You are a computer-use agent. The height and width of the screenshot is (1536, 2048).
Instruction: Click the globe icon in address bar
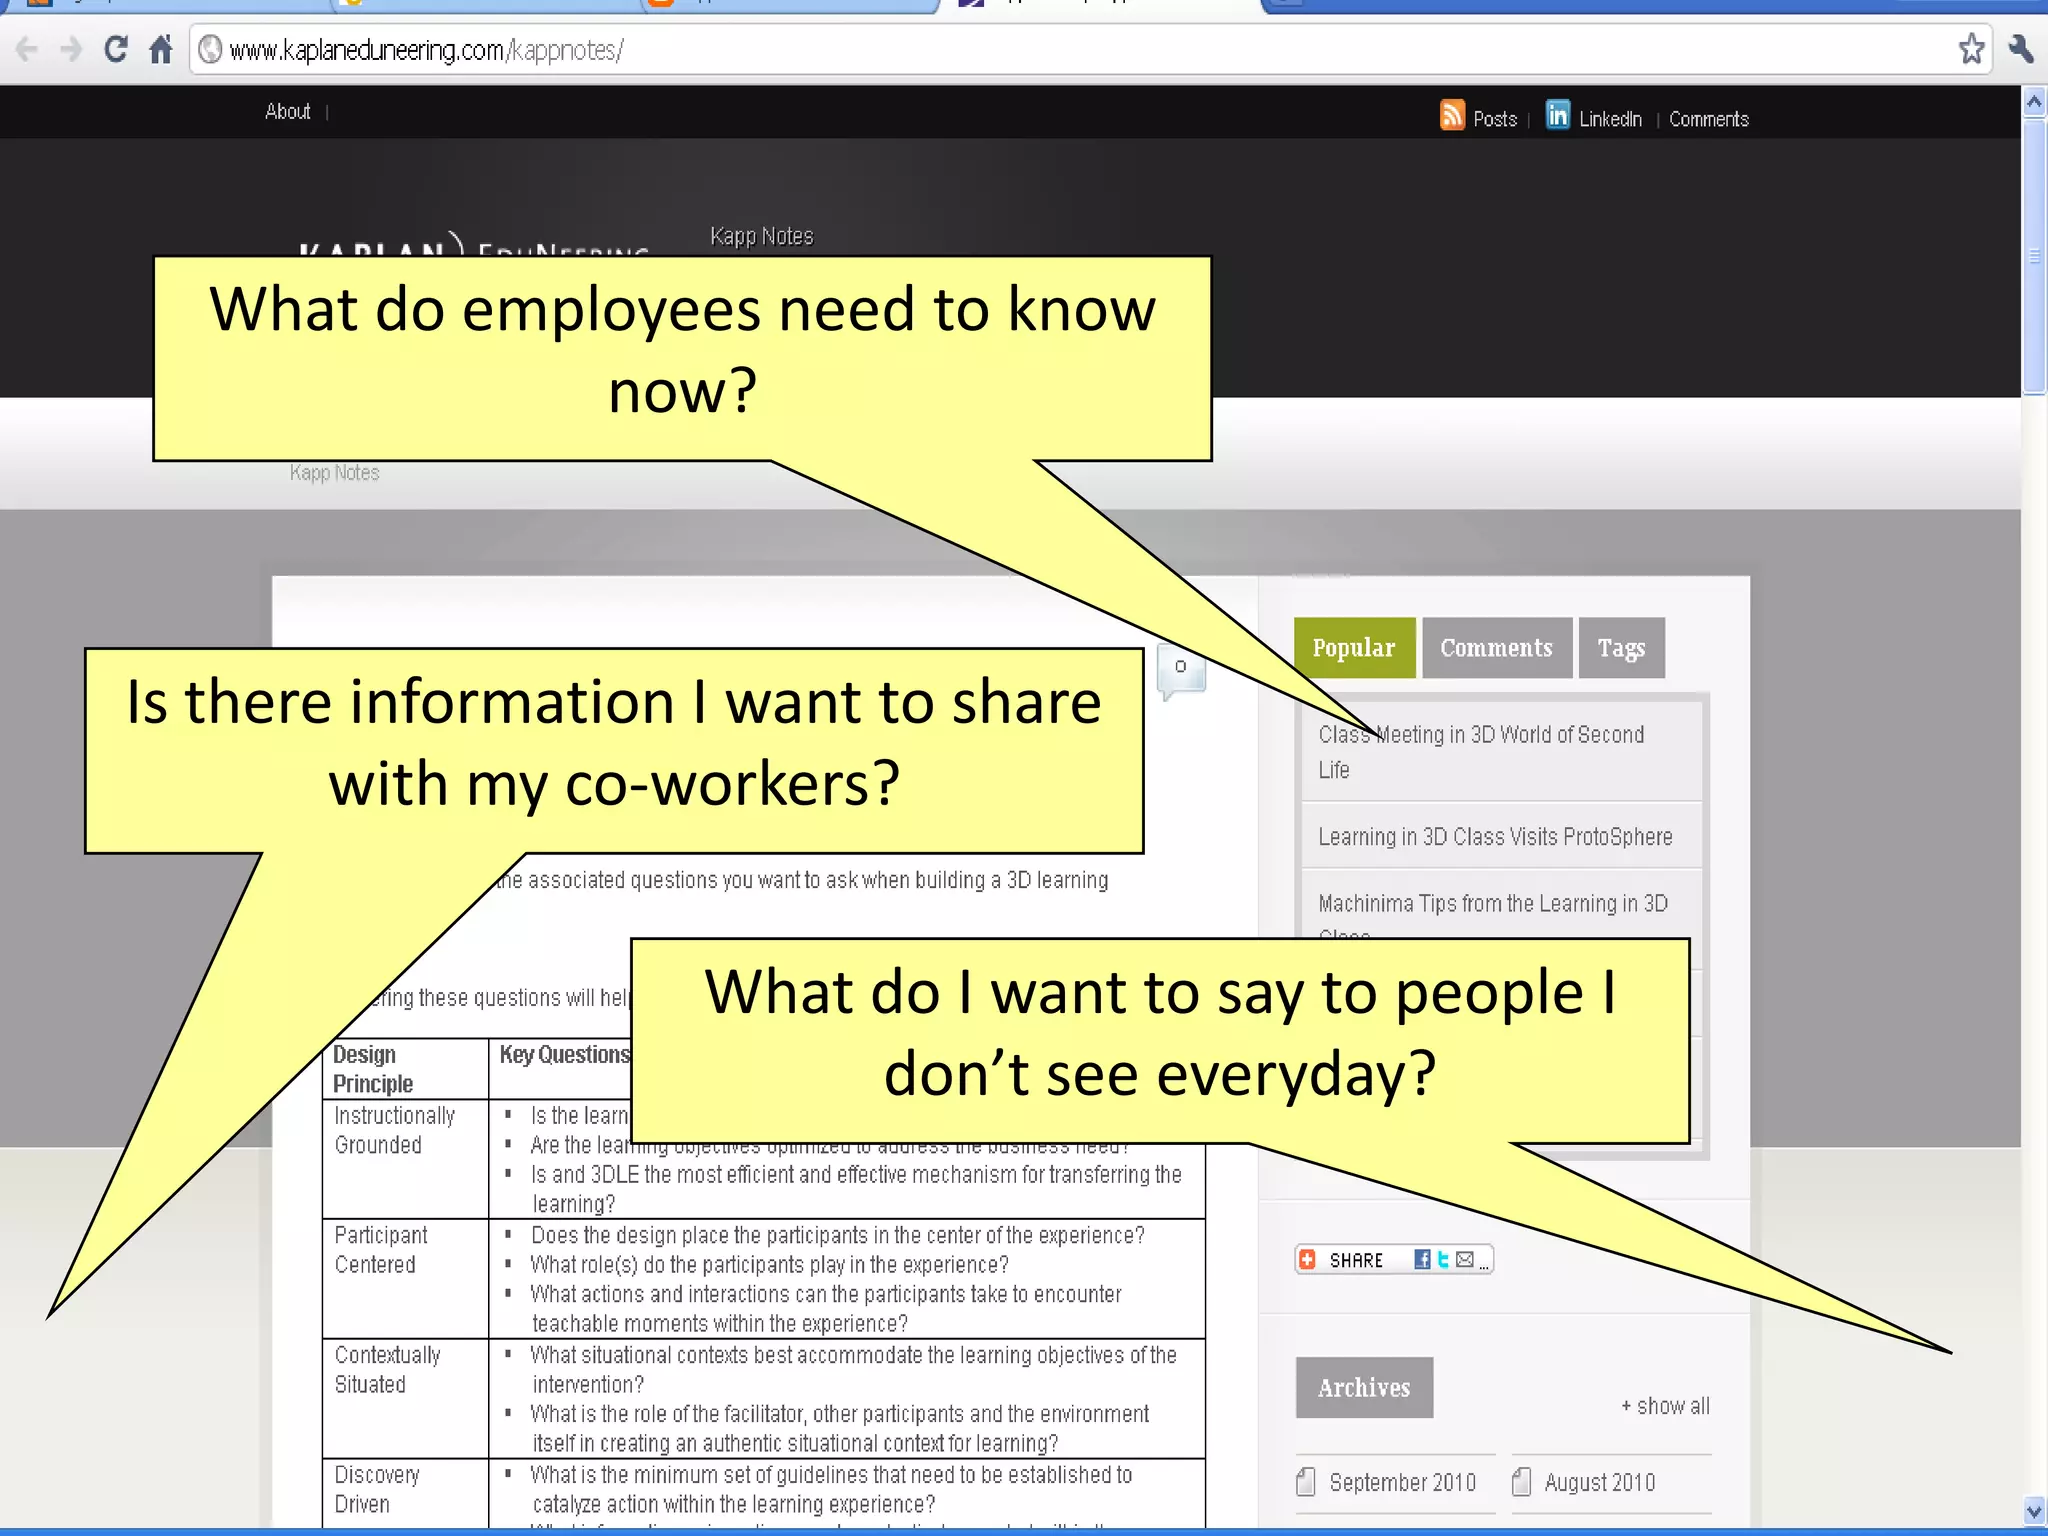210,49
